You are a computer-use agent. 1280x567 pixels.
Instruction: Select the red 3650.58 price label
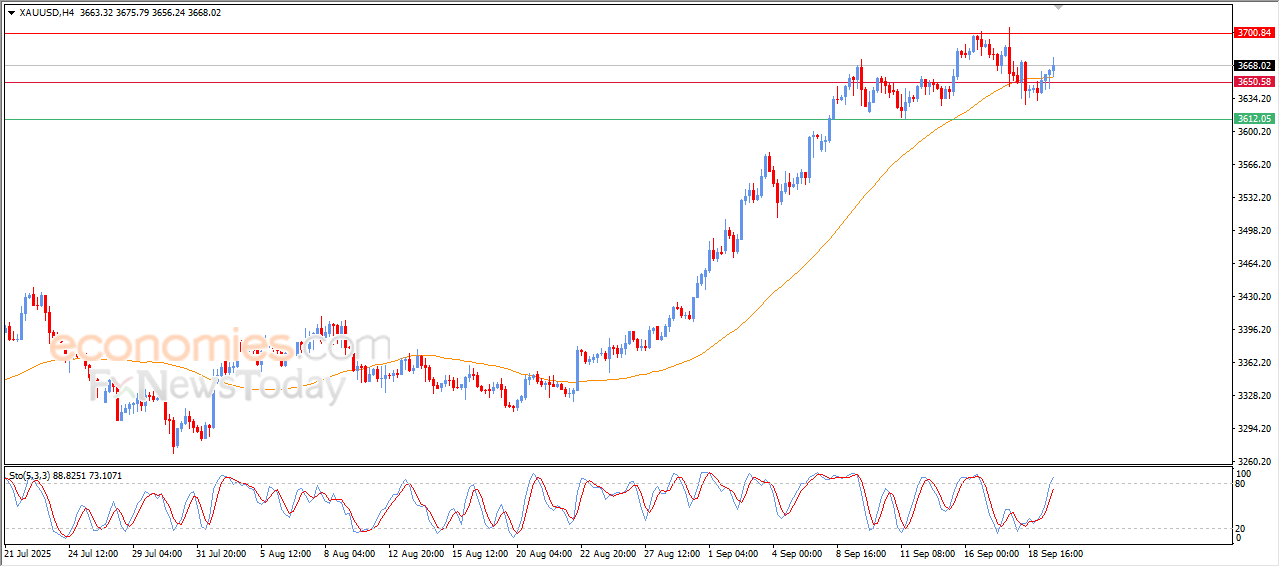pyautogui.click(x=1253, y=82)
